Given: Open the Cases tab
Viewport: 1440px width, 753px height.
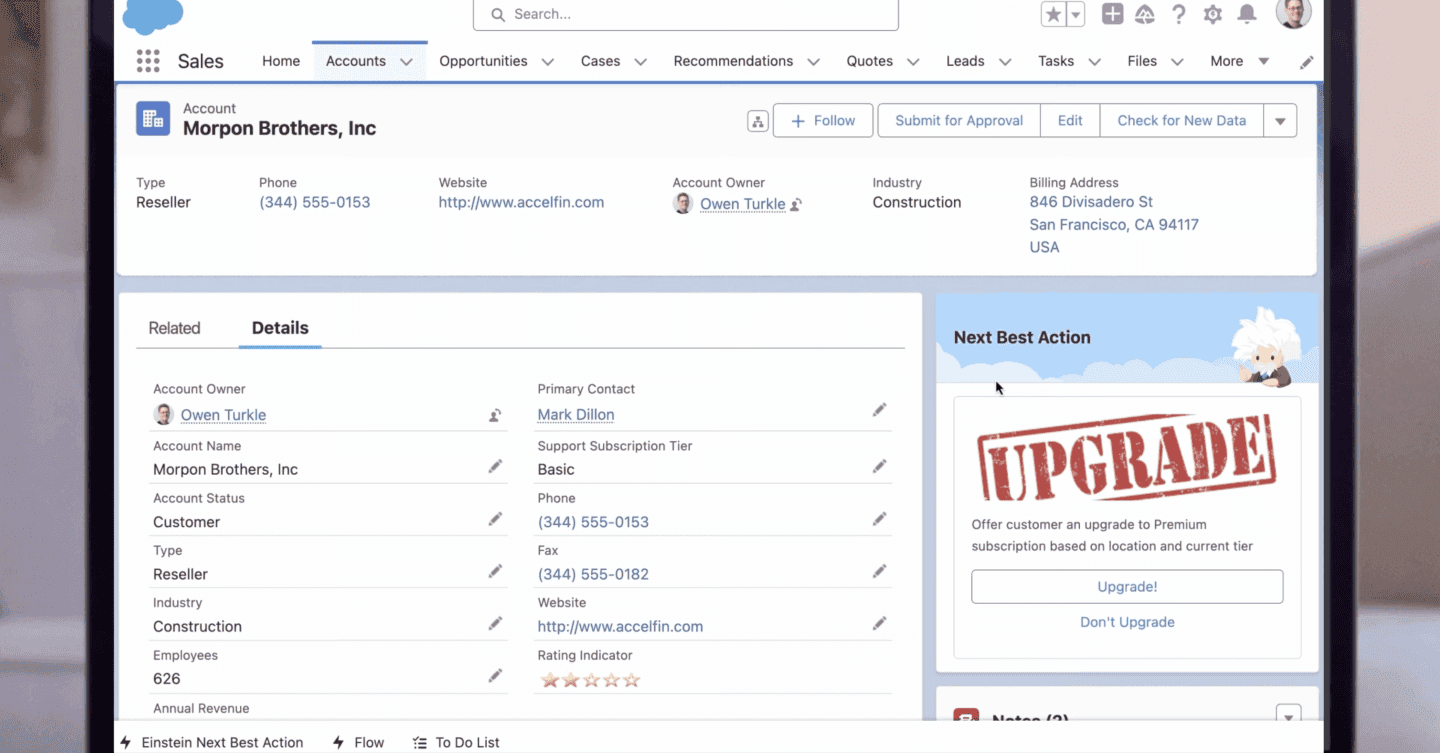Looking at the screenshot, I should tap(600, 61).
